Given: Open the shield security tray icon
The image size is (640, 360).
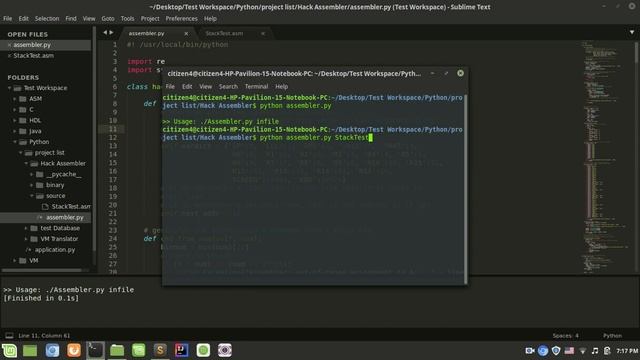Looking at the screenshot, I should point(556,351).
